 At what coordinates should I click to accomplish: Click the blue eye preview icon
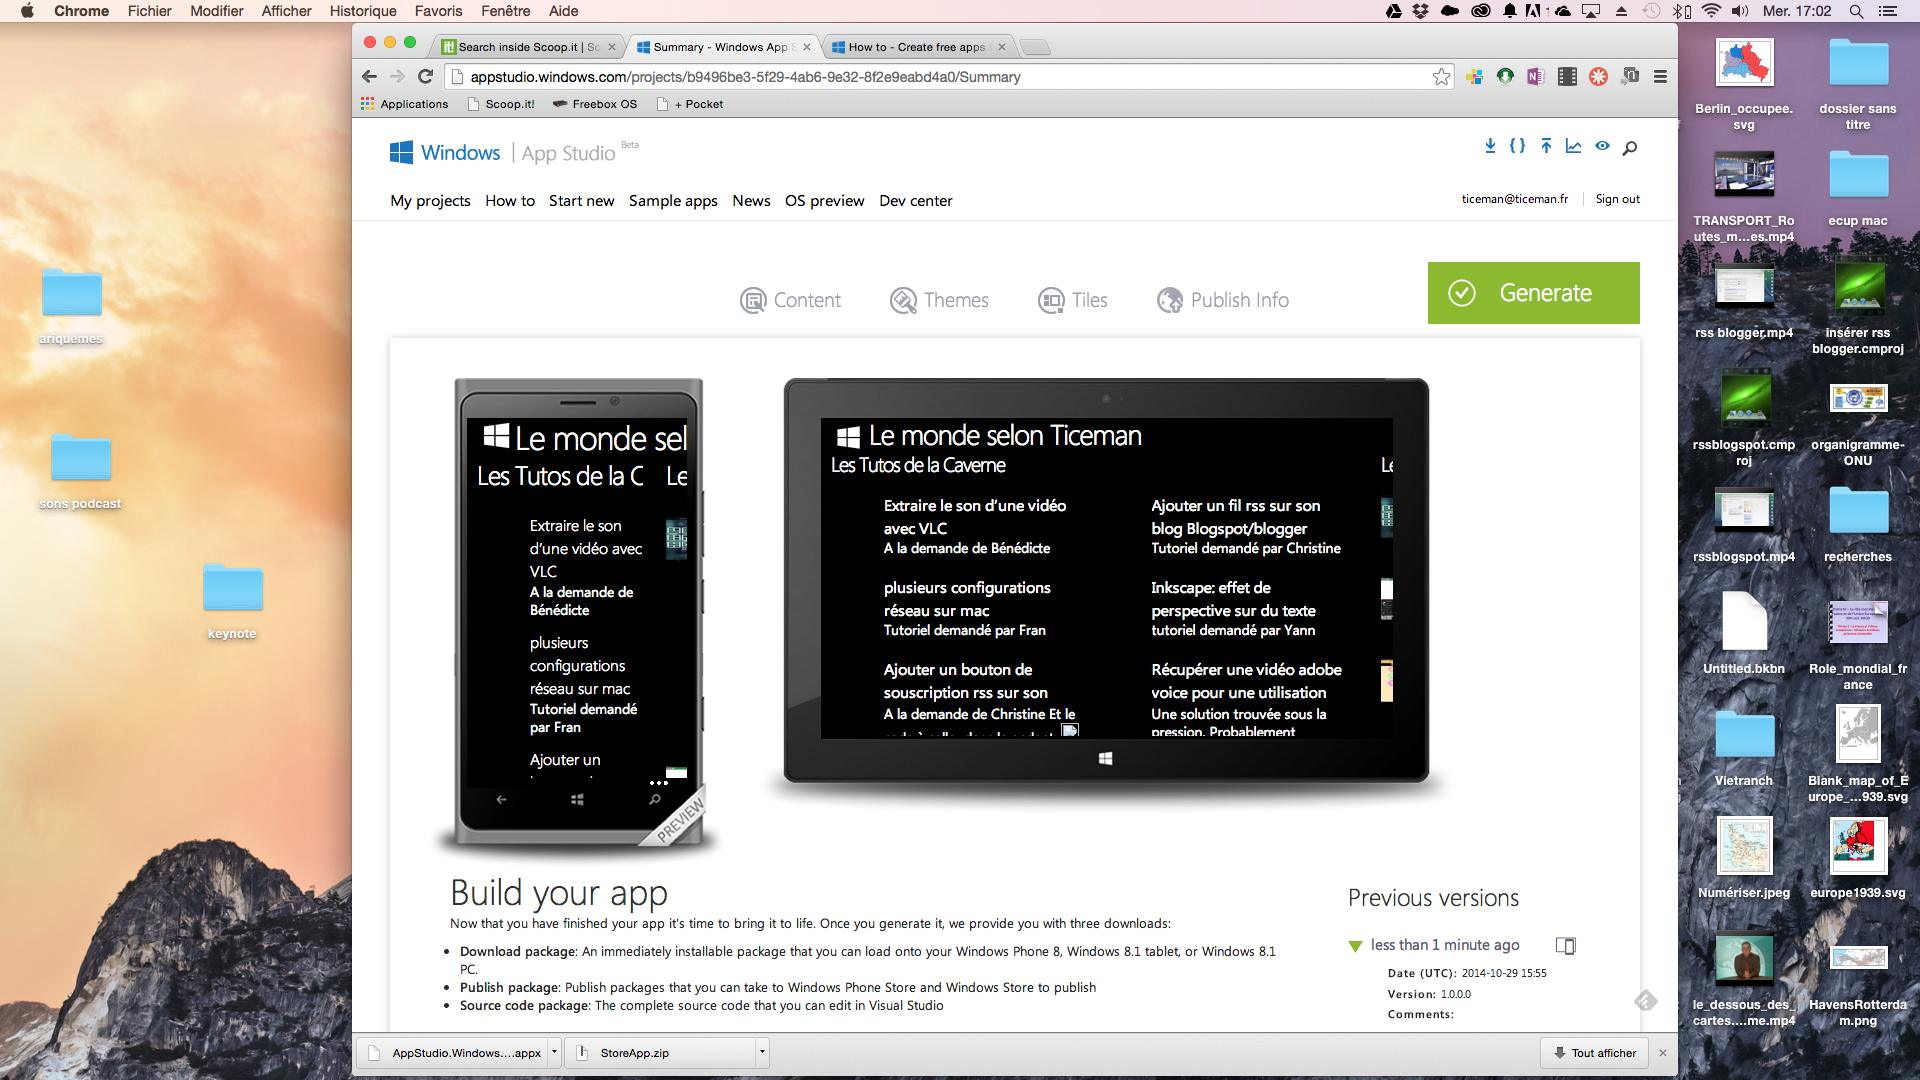[1602, 146]
